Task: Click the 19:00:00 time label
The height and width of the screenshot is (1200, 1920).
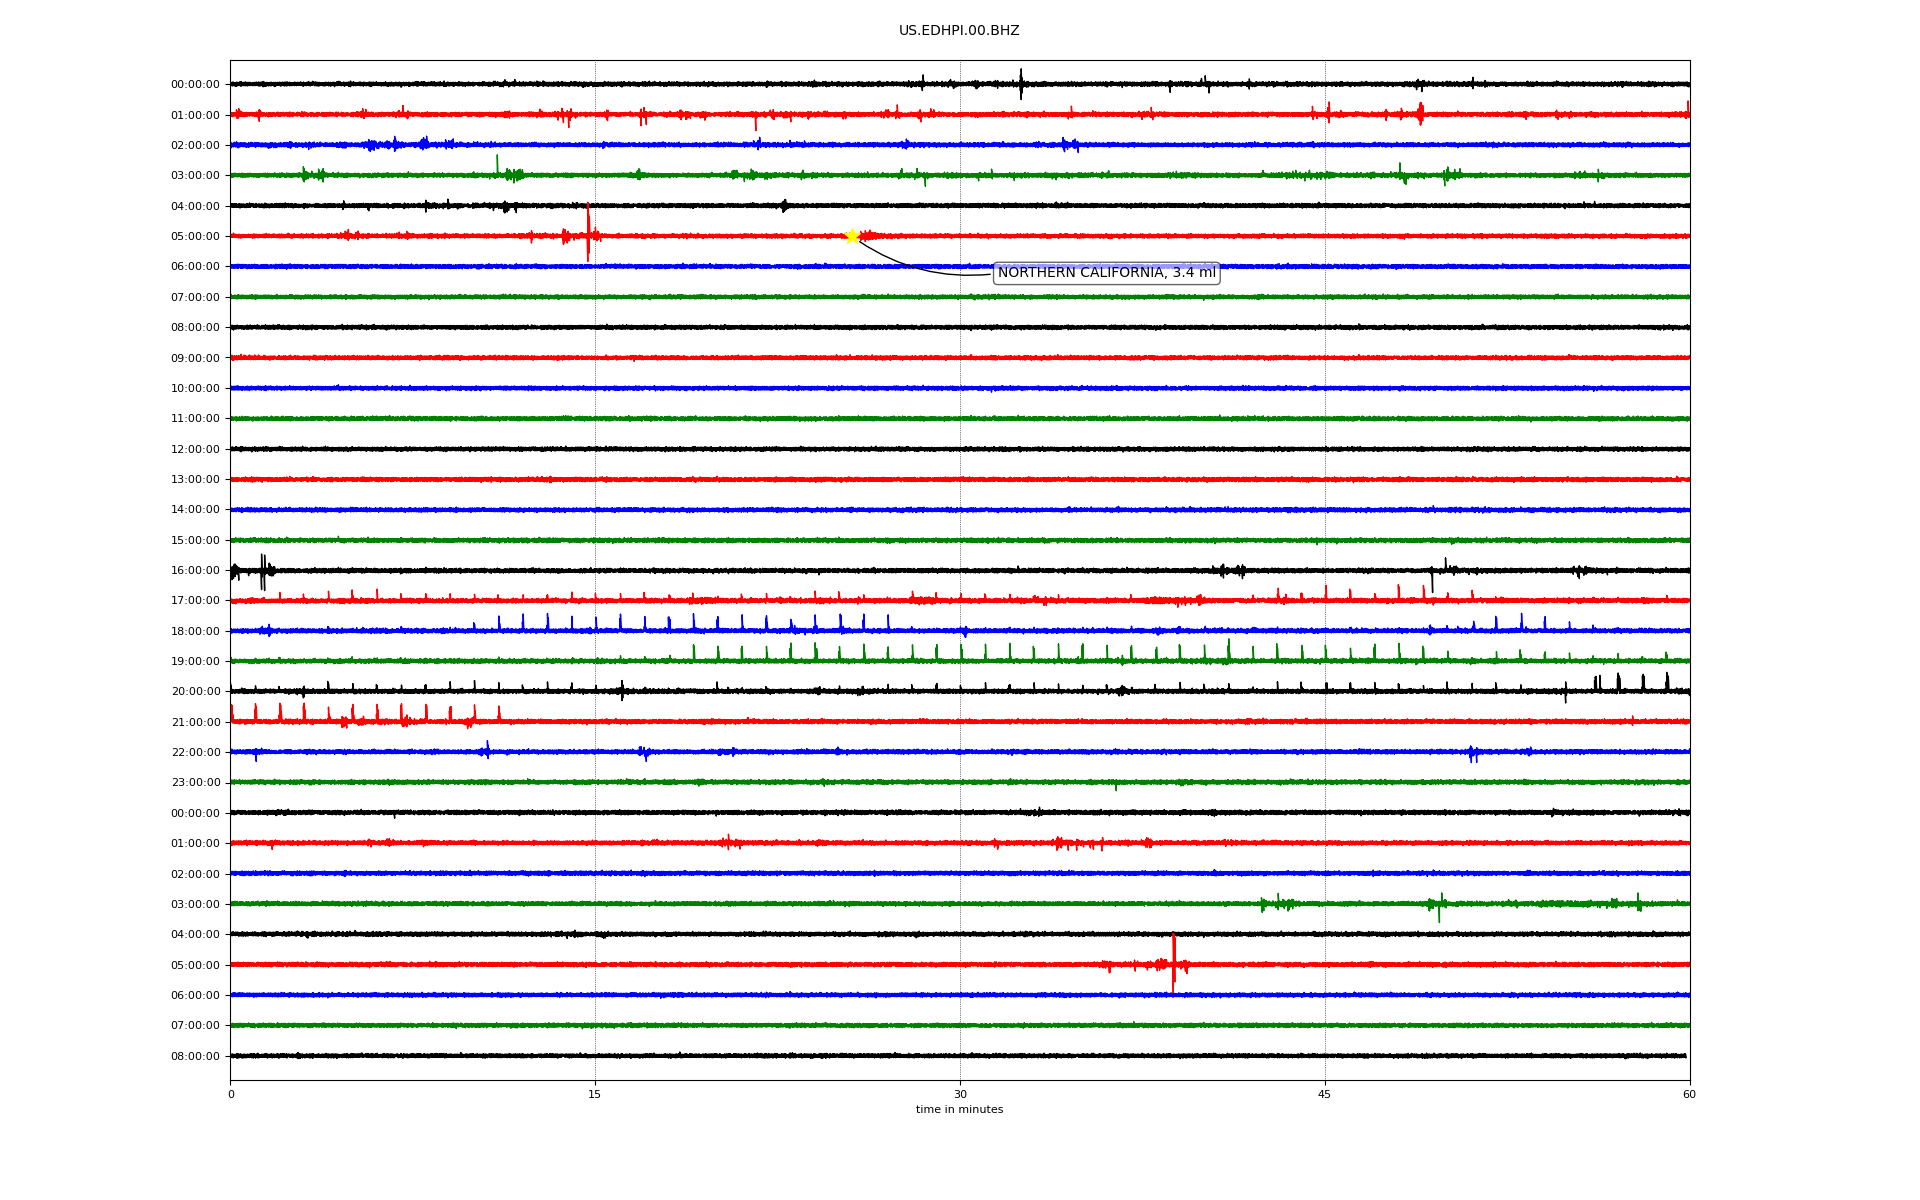Action: (x=195, y=662)
